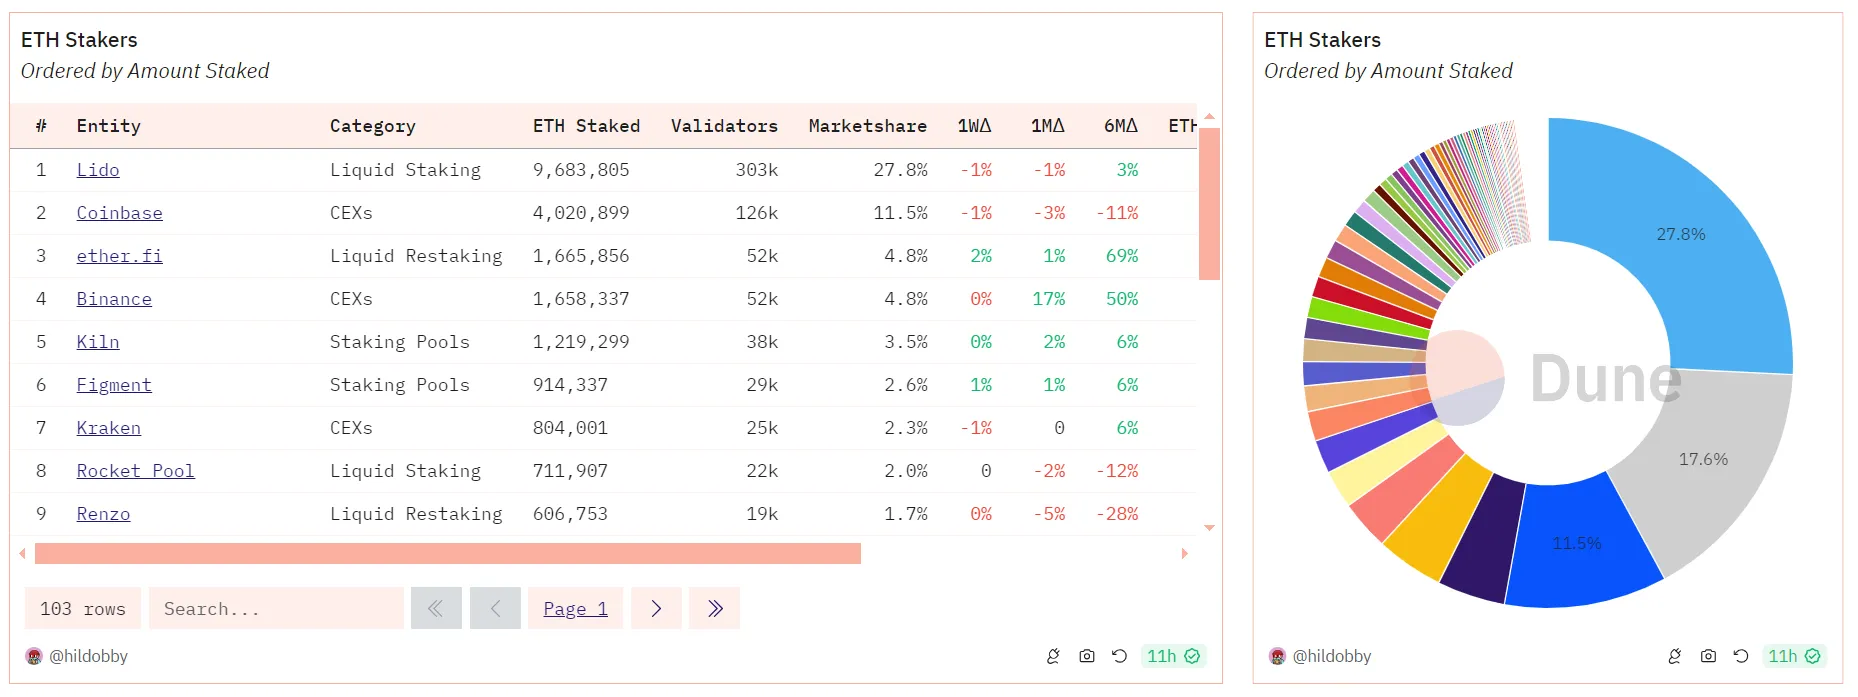Viewport: 1858px width, 697px height.
Task: Refresh the pie chart query results
Action: point(1741,656)
